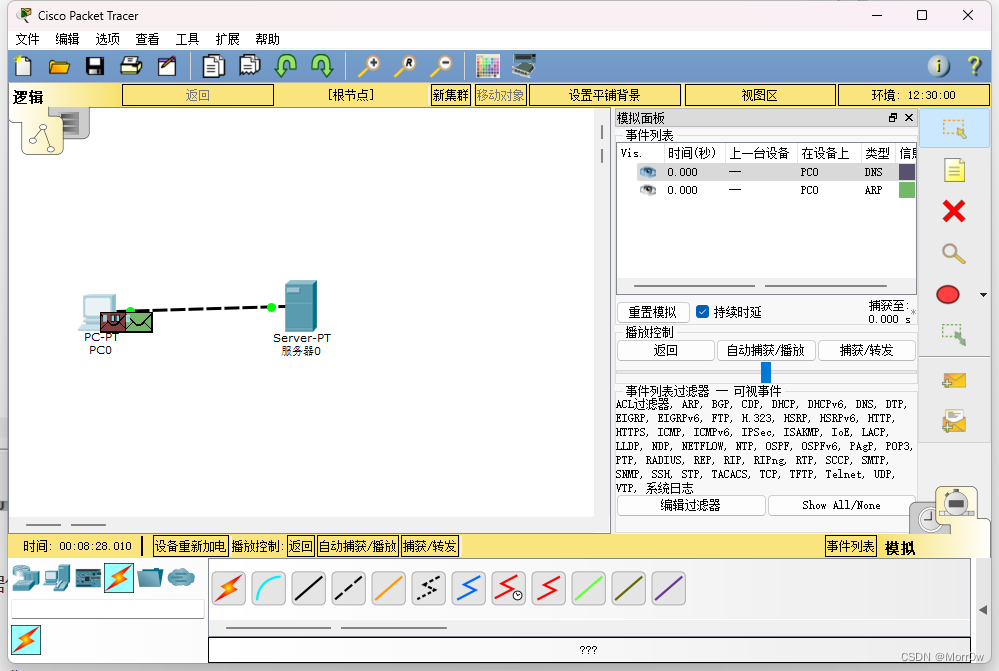This screenshot has height=671, width=999.
Task: Open the 帮助 menu
Action: pyautogui.click(x=268, y=40)
